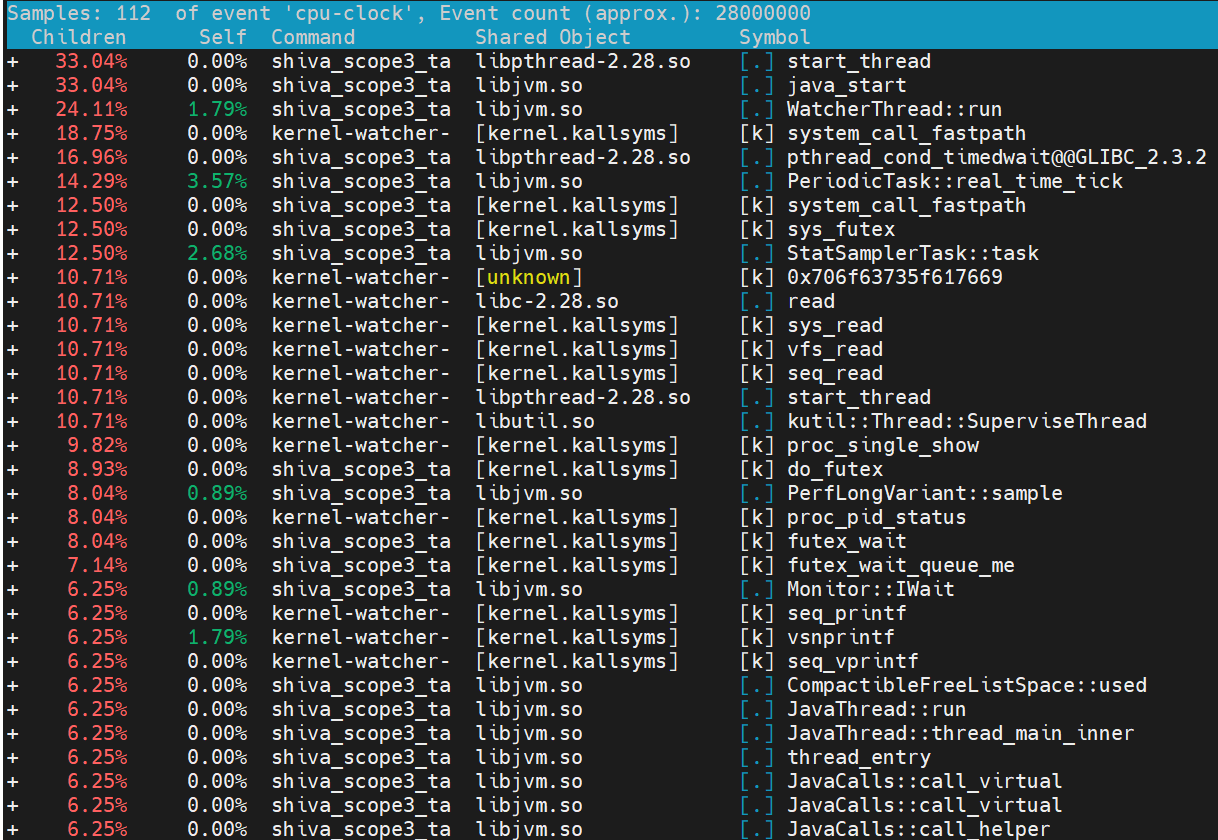Viewport: 1218px width, 840px height.
Task: Expand the WatcherThread::run entry's plus marker
Action: [12, 110]
